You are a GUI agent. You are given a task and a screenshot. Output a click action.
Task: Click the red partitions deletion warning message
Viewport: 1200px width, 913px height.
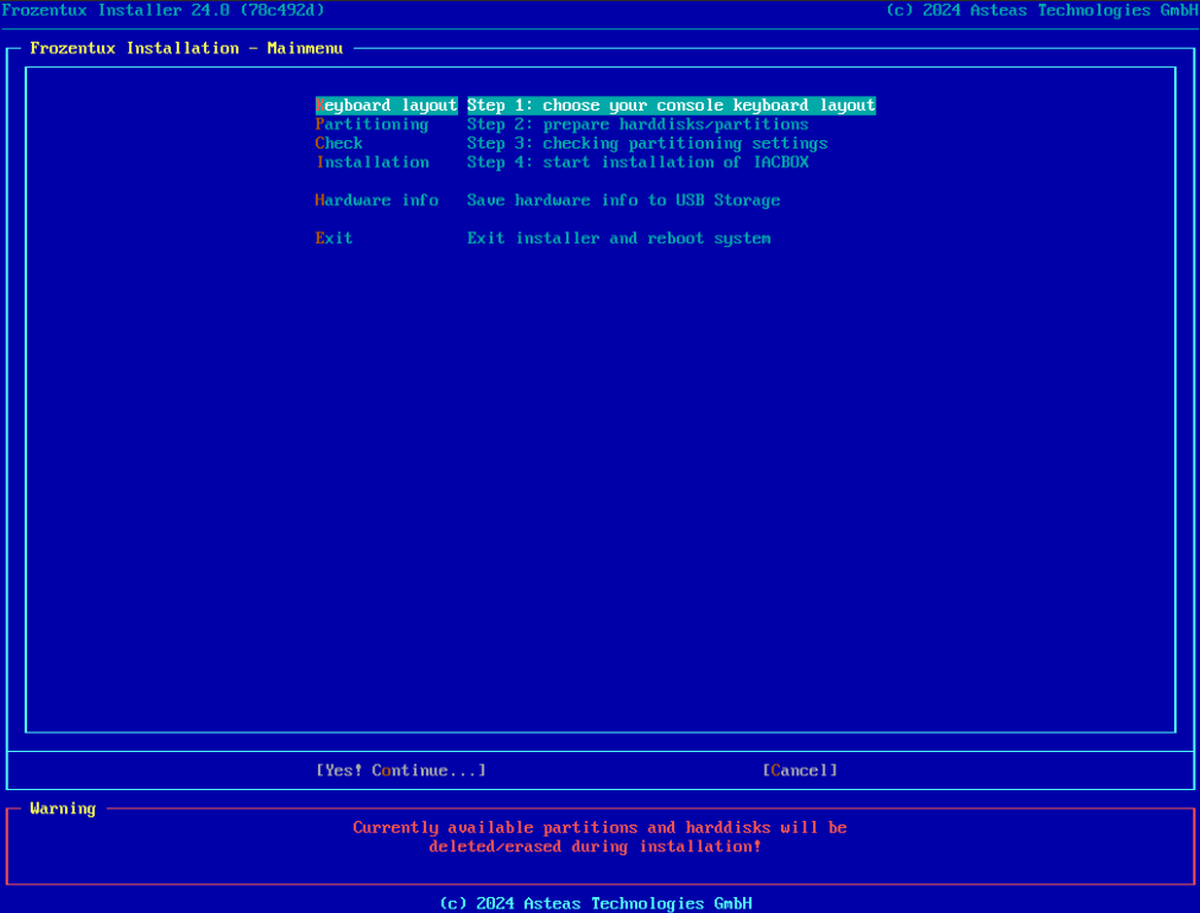pyautogui.click(x=599, y=837)
